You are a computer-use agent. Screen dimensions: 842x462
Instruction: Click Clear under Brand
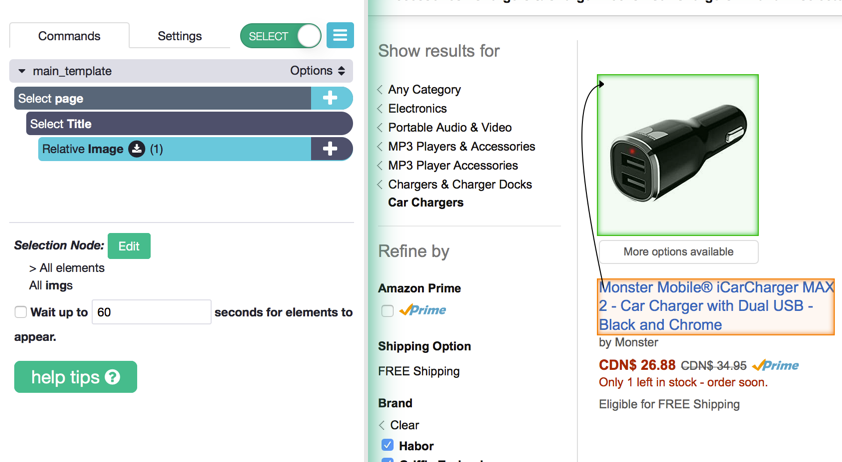point(404,425)
